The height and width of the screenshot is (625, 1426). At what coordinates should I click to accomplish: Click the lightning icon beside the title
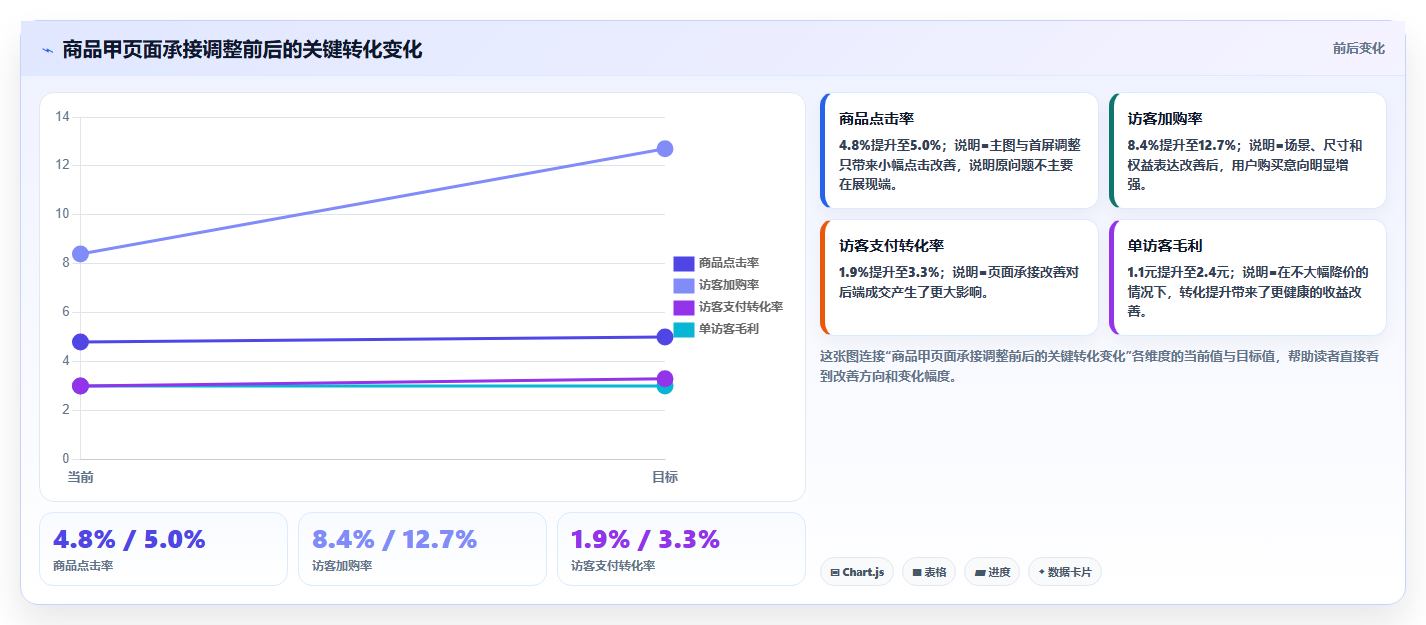tap(47, 50)
